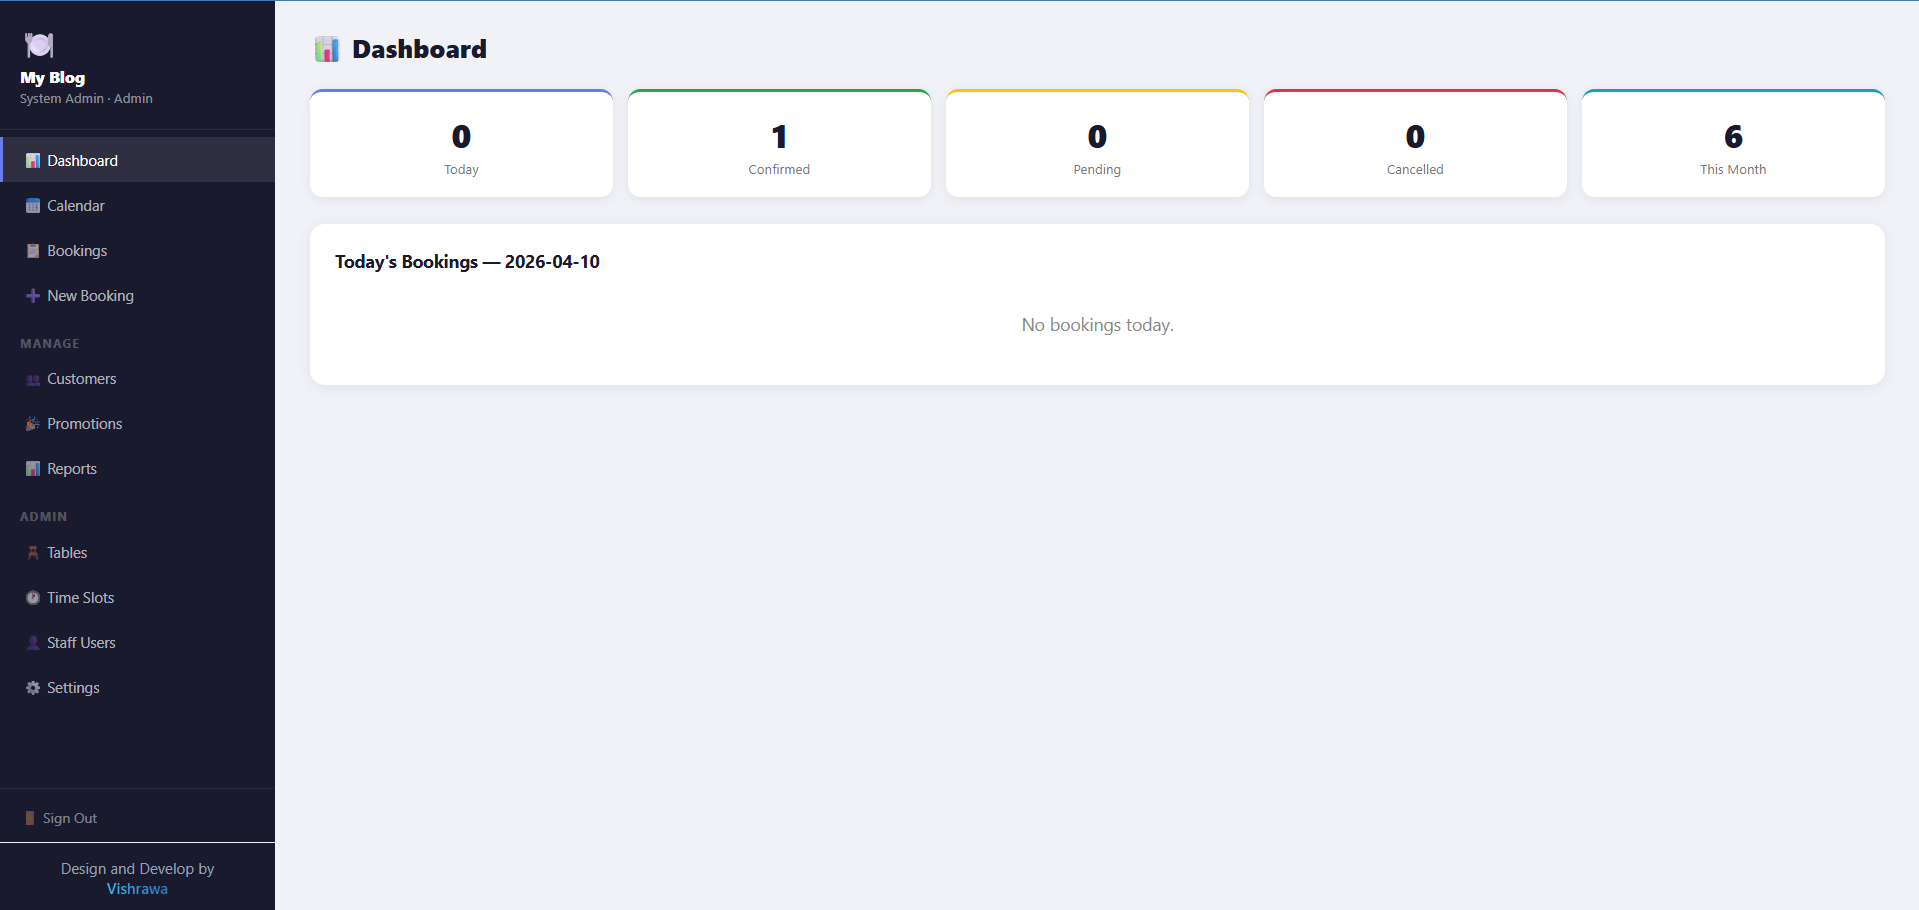Select the Pending bookings stat card
This screenshot has width=1919, height=910.
click(1097, 144)
